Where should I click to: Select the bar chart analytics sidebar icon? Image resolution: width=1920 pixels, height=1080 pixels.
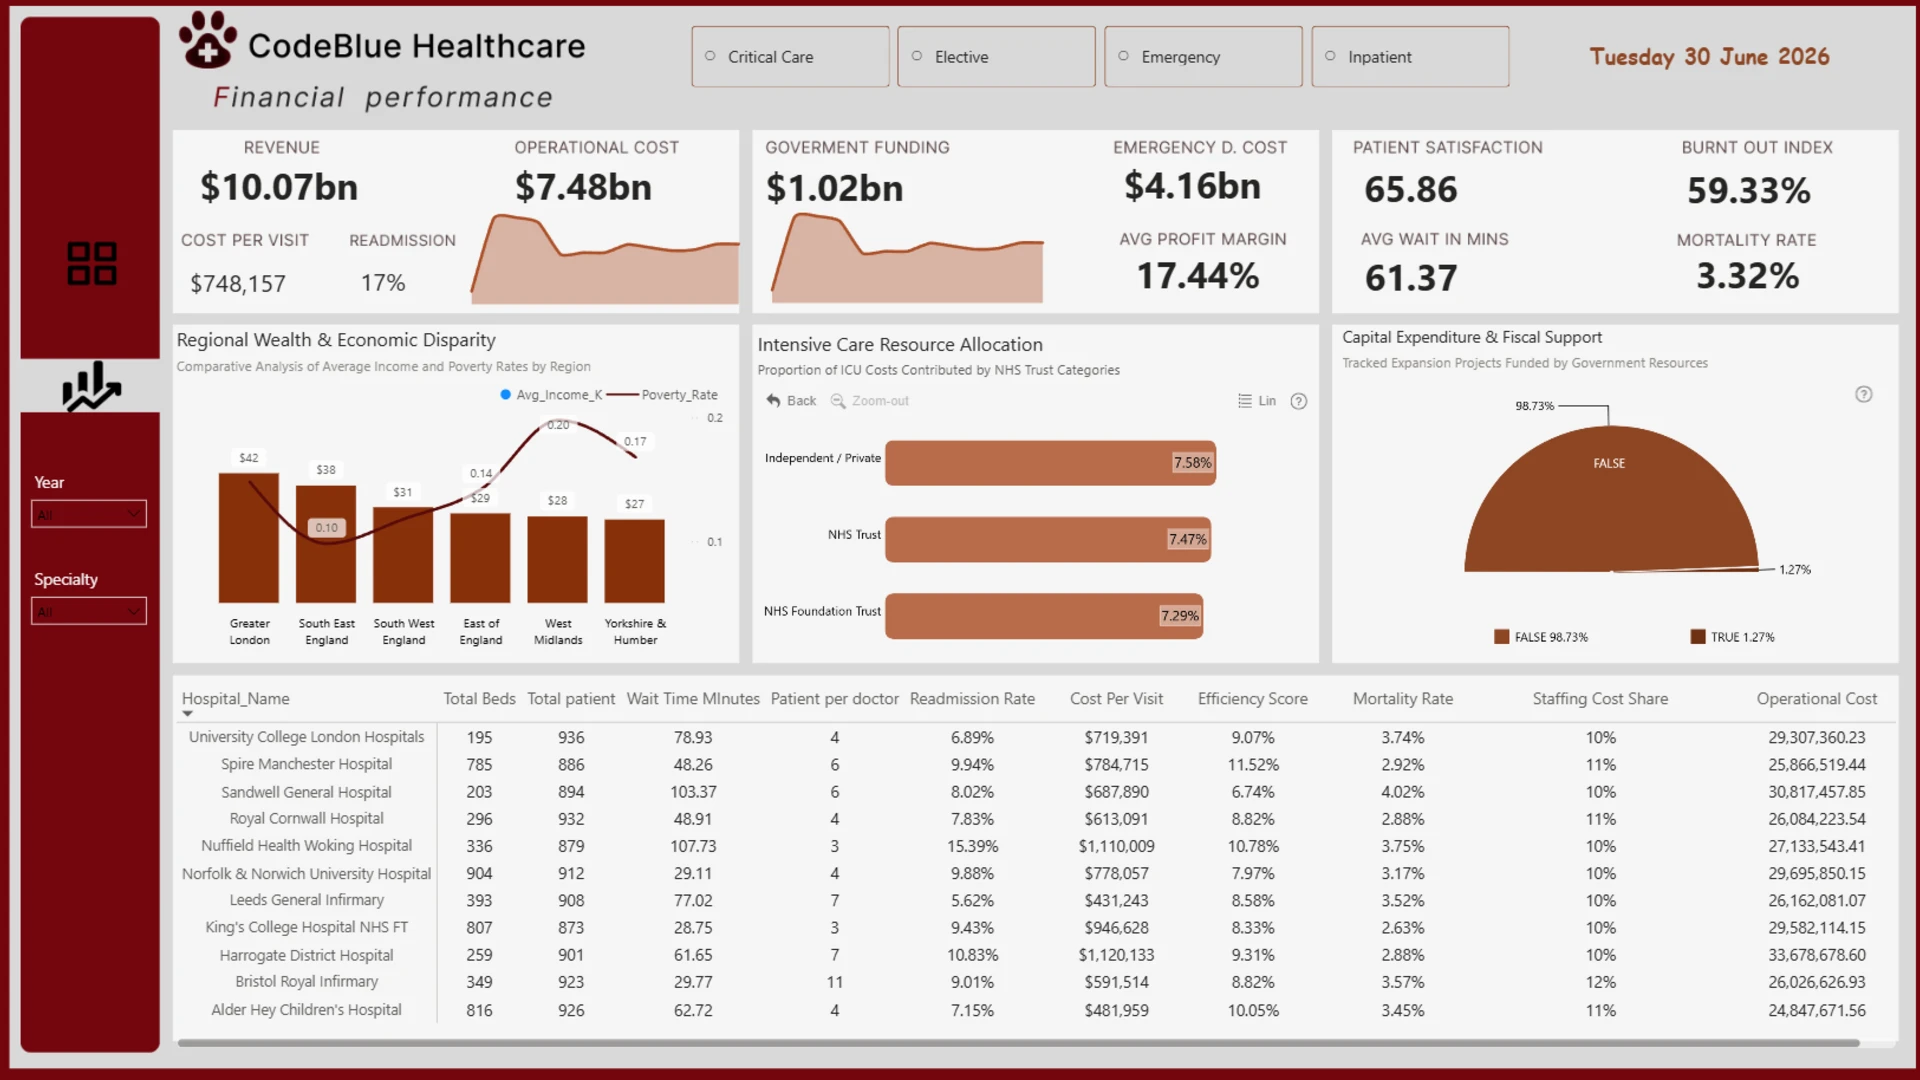91,386
